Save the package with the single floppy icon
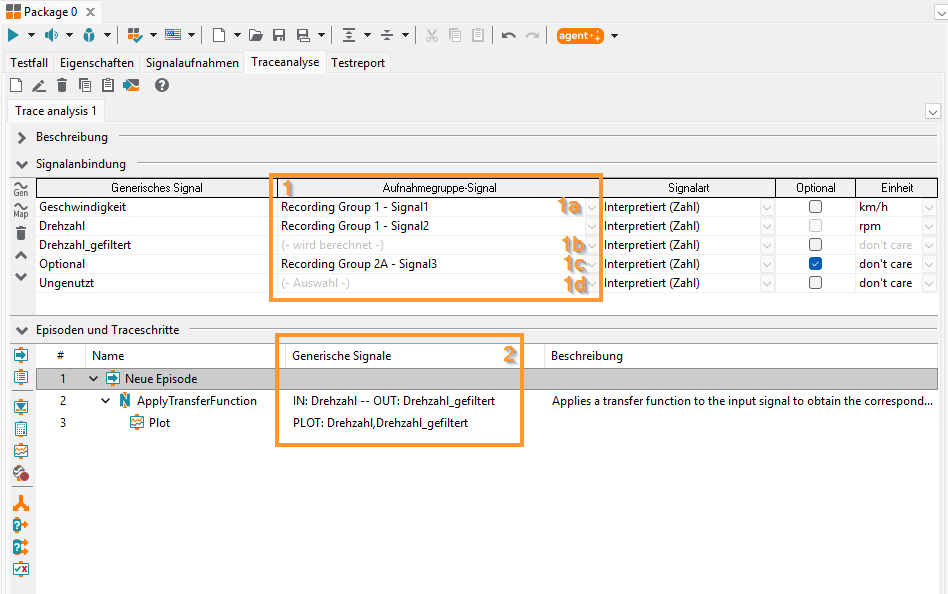This screenshot has width=948, height=594. click(x=279, y=35)
